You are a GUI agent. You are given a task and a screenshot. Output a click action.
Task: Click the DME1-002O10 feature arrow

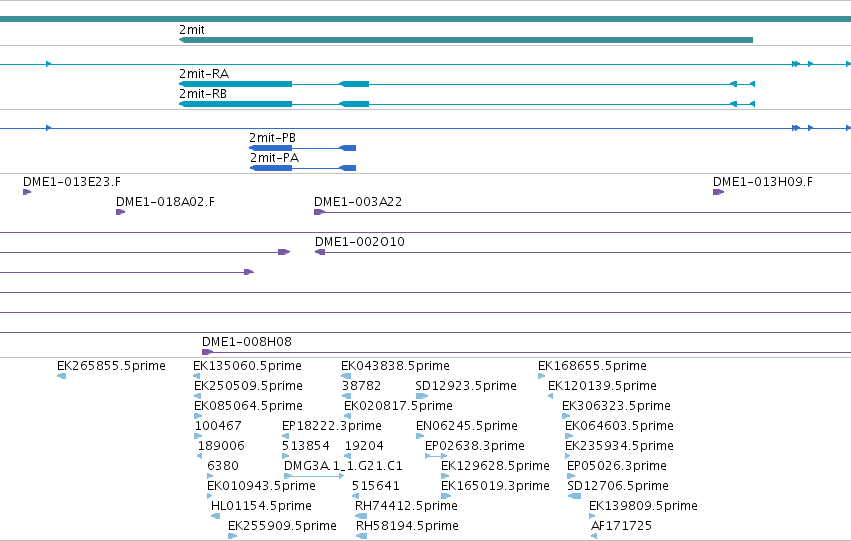tap(320, 252)
